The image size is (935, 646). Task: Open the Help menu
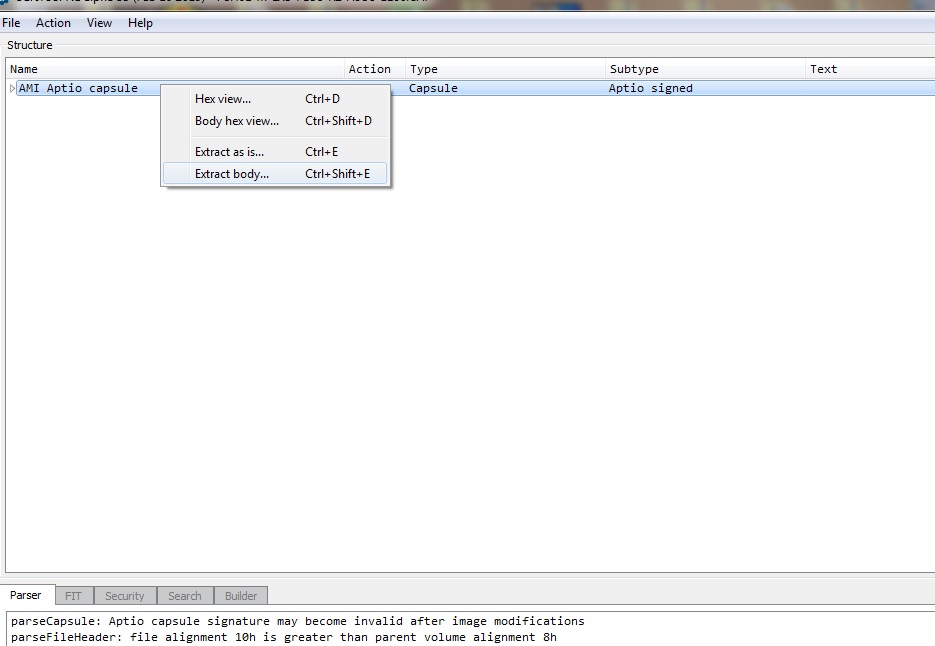pos(140,23)
